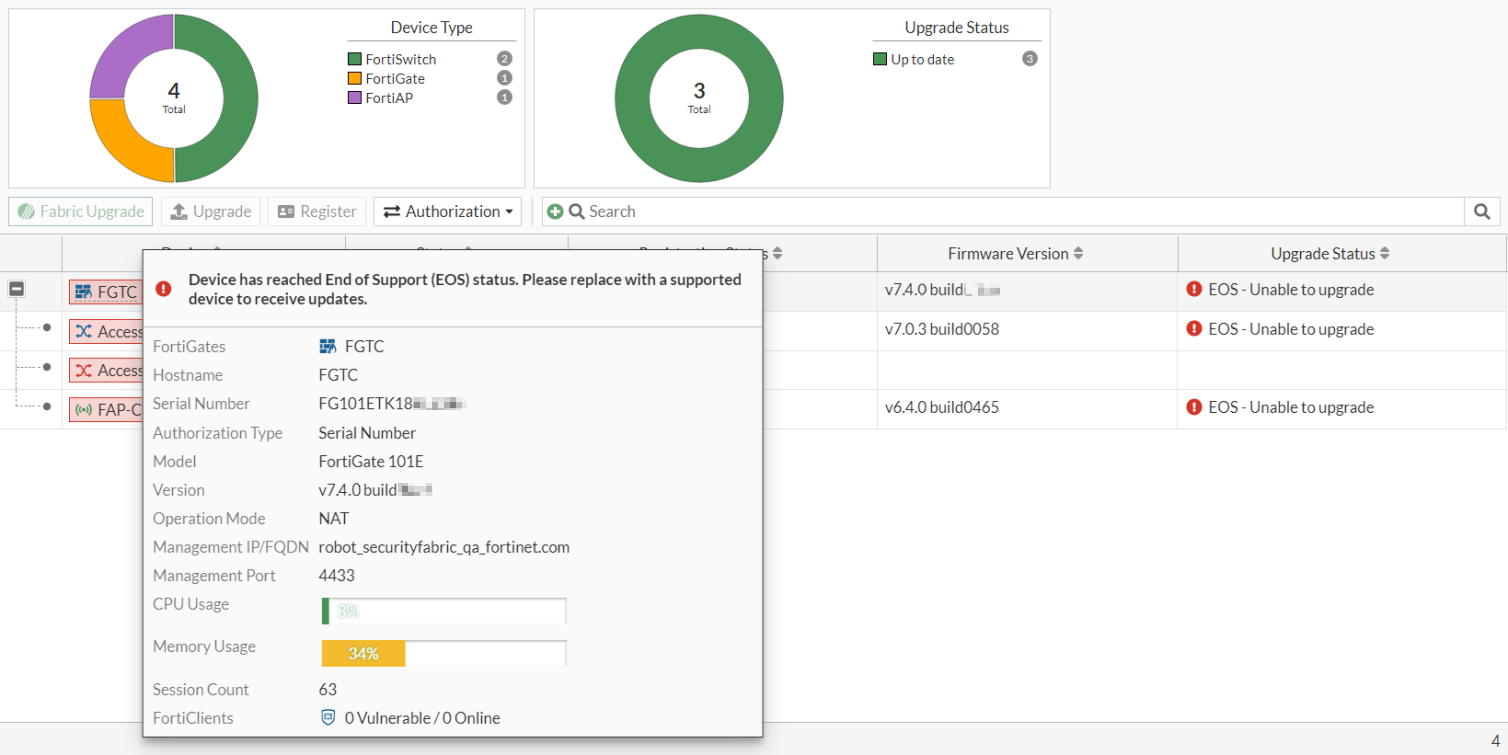Click the Memory Usage progress bar
The image size is (1508, 755).
coord(443,654)
